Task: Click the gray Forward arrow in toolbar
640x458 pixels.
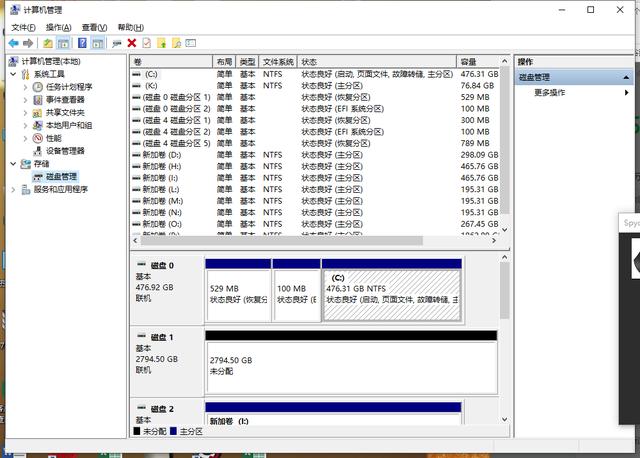Action: point(28,43)
